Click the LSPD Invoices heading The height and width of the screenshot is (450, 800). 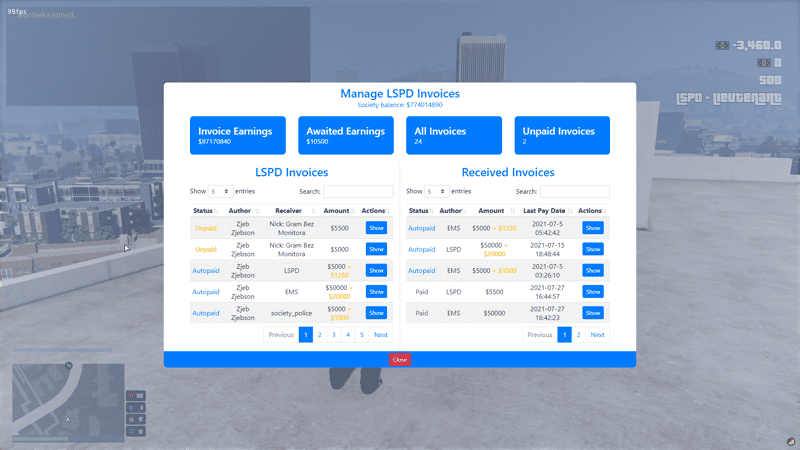292,172
